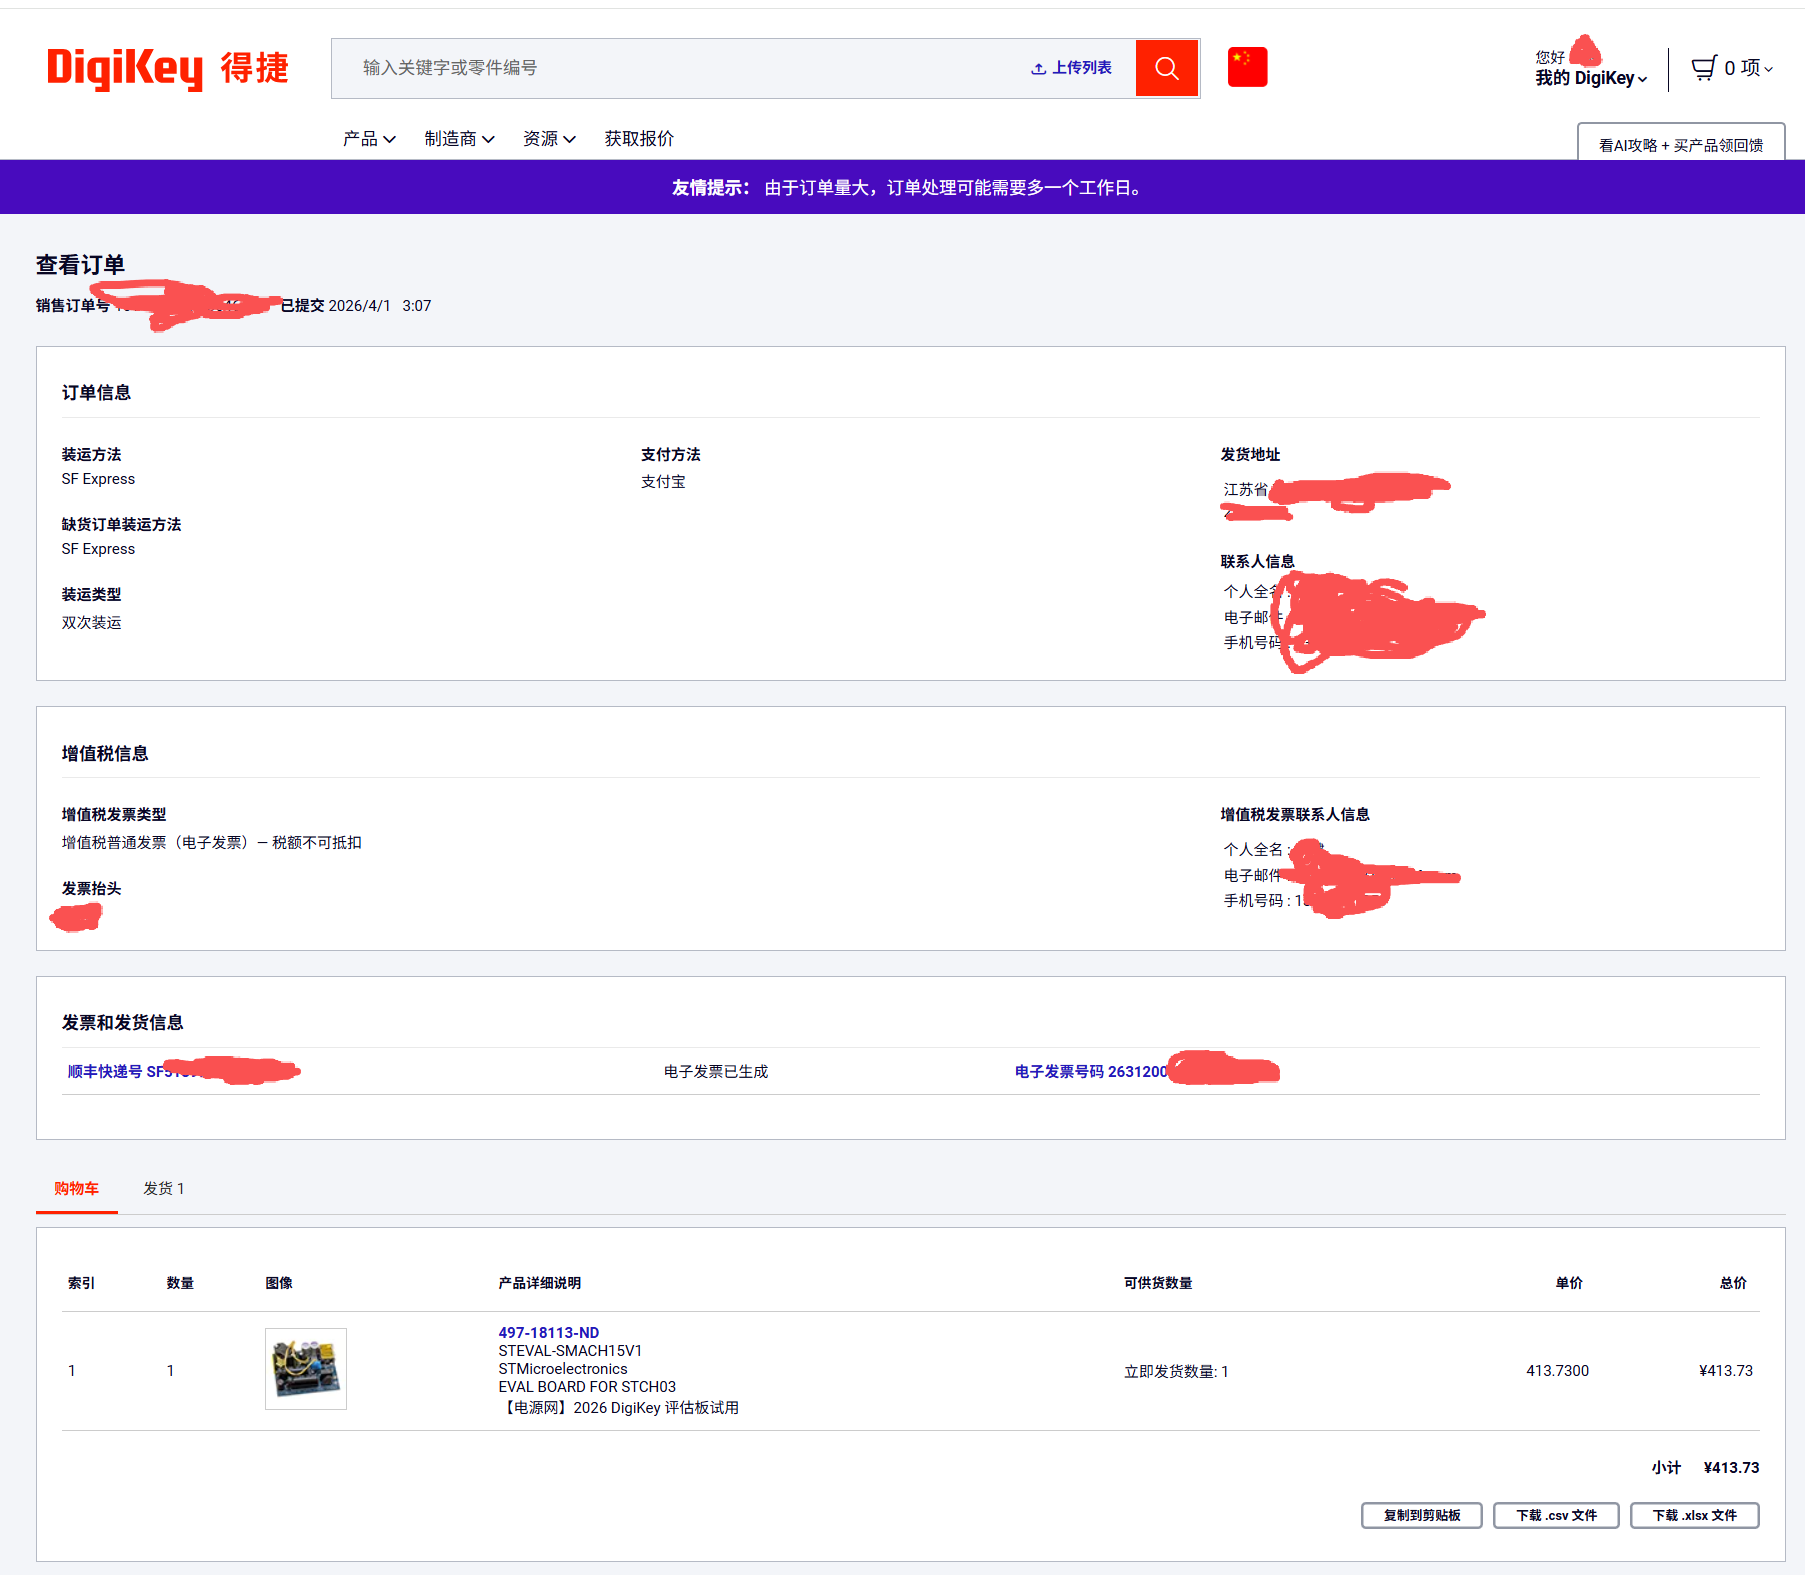Screen dimensions: 1805x1575
Task: Click the 已提交 2026/4/1 3:07 text
Action: (356, 306)
